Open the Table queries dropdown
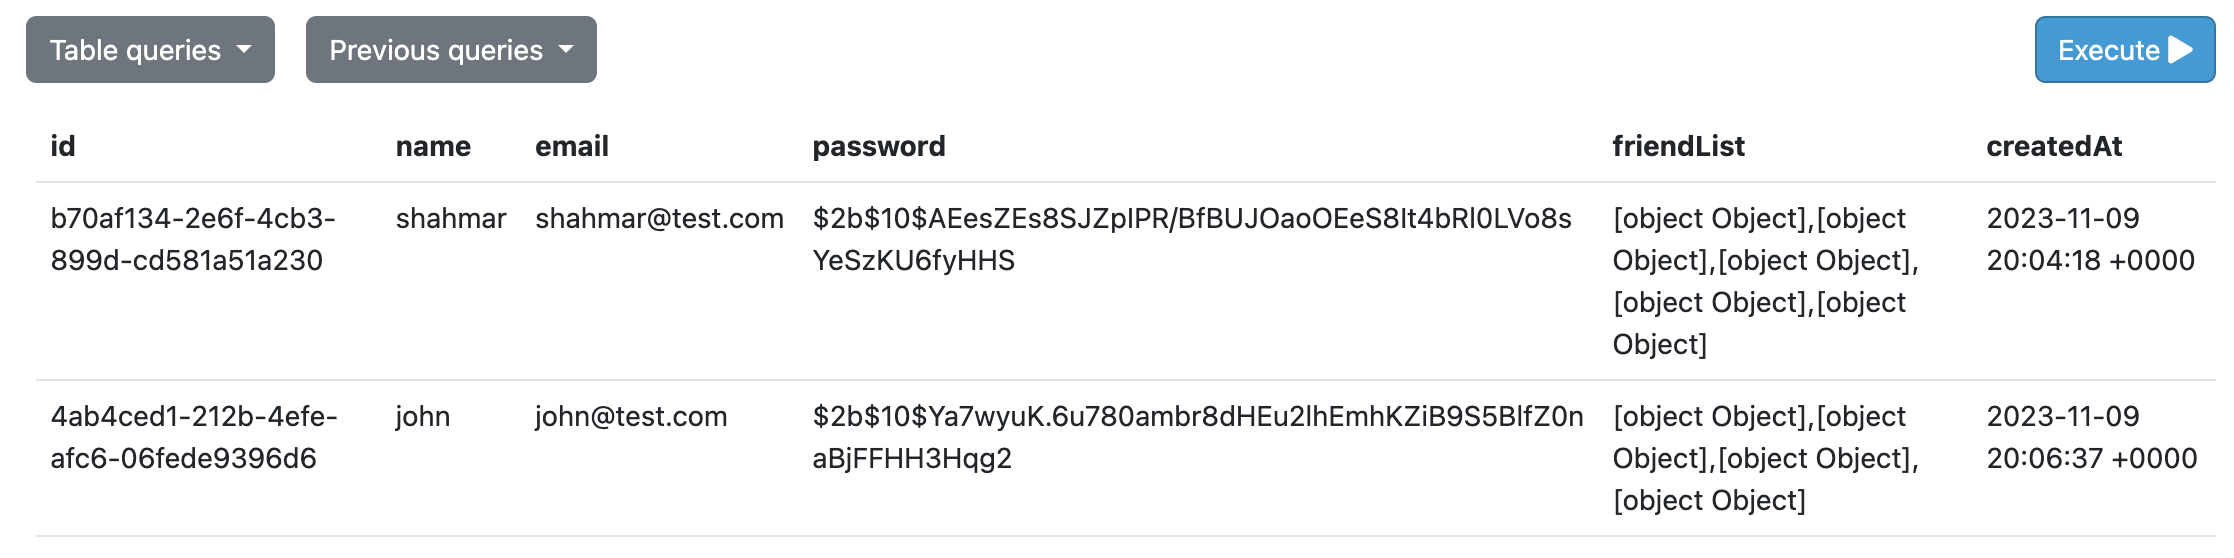 pos(150,49)
